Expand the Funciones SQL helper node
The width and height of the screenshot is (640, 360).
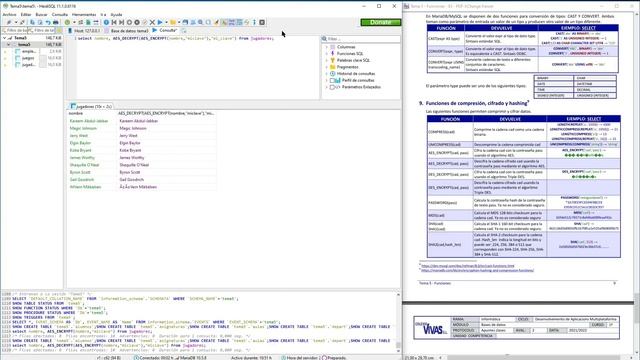point(327,53)
